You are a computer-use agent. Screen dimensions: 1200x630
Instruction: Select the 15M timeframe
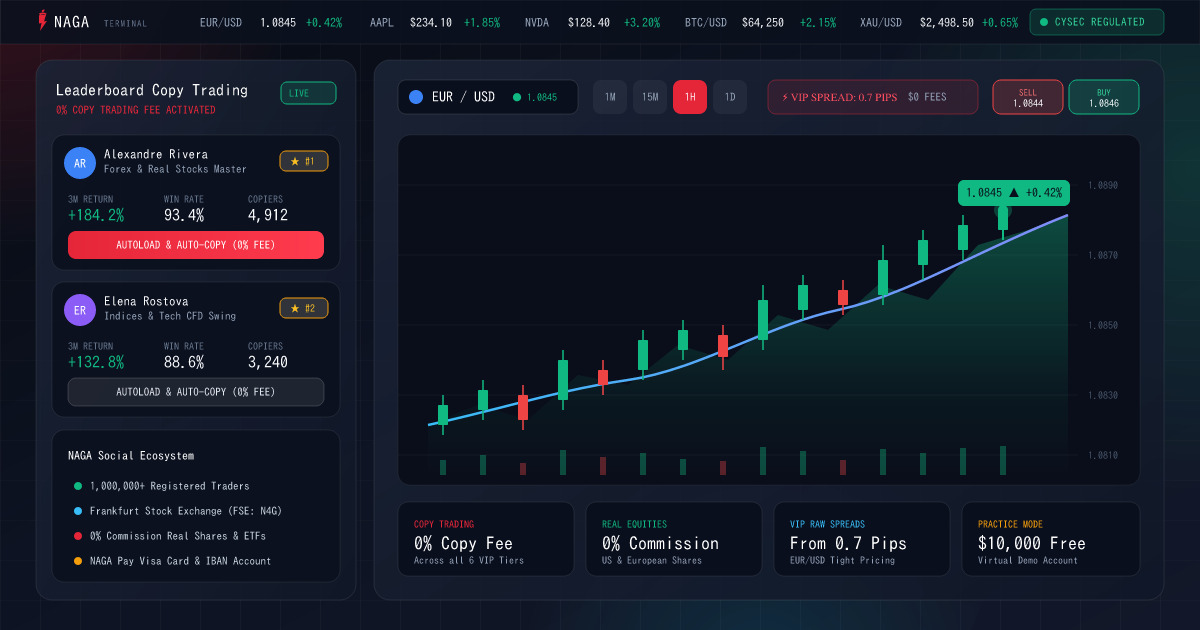pyautogui.click(x=650, y=97)
